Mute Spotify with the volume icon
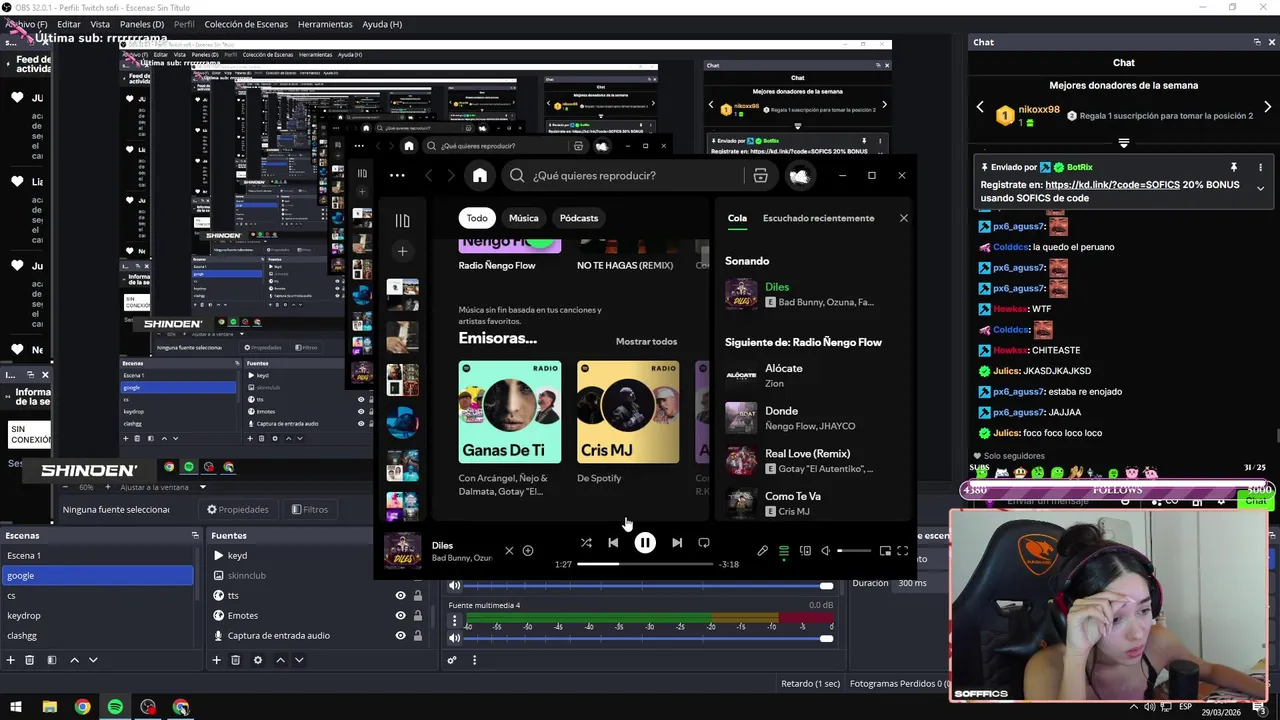 coord(826,550)
